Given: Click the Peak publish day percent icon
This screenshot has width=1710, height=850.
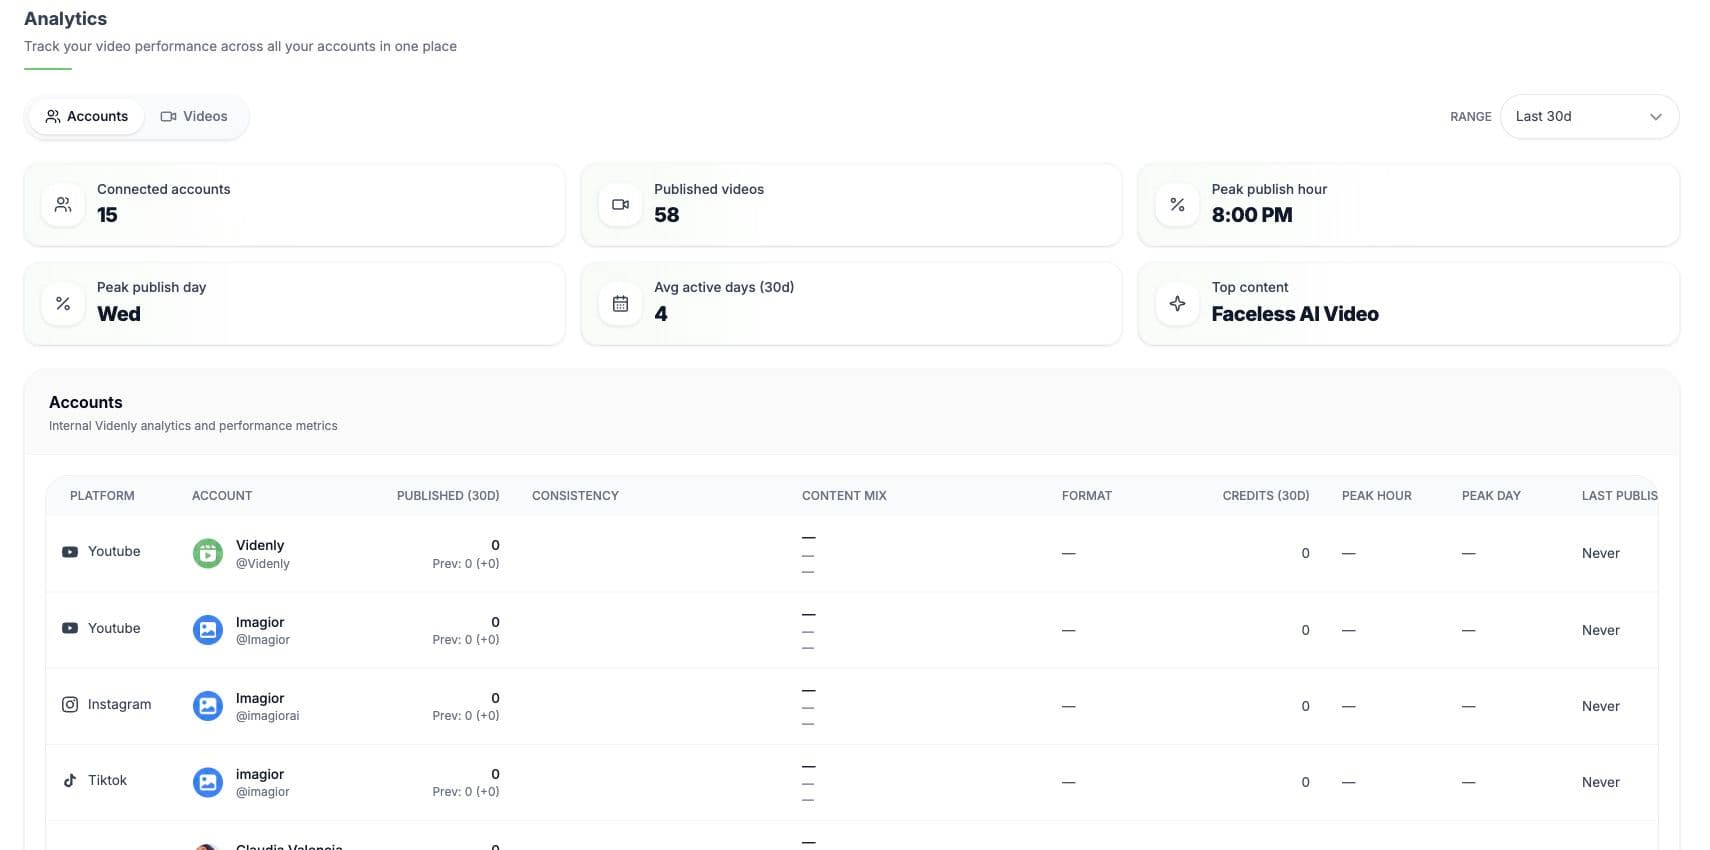Looking at the screenshot, I should pyautogui.click(x=63, y=303).
